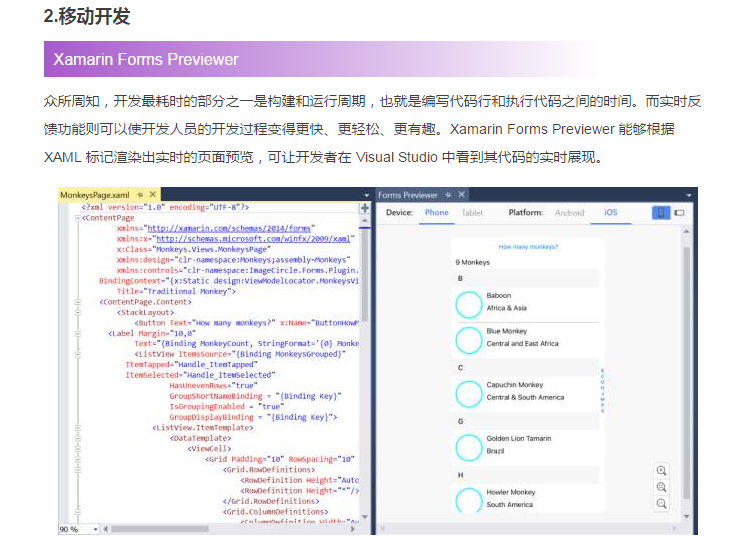Click the split editor icon above scrollbar

(365, 208)
